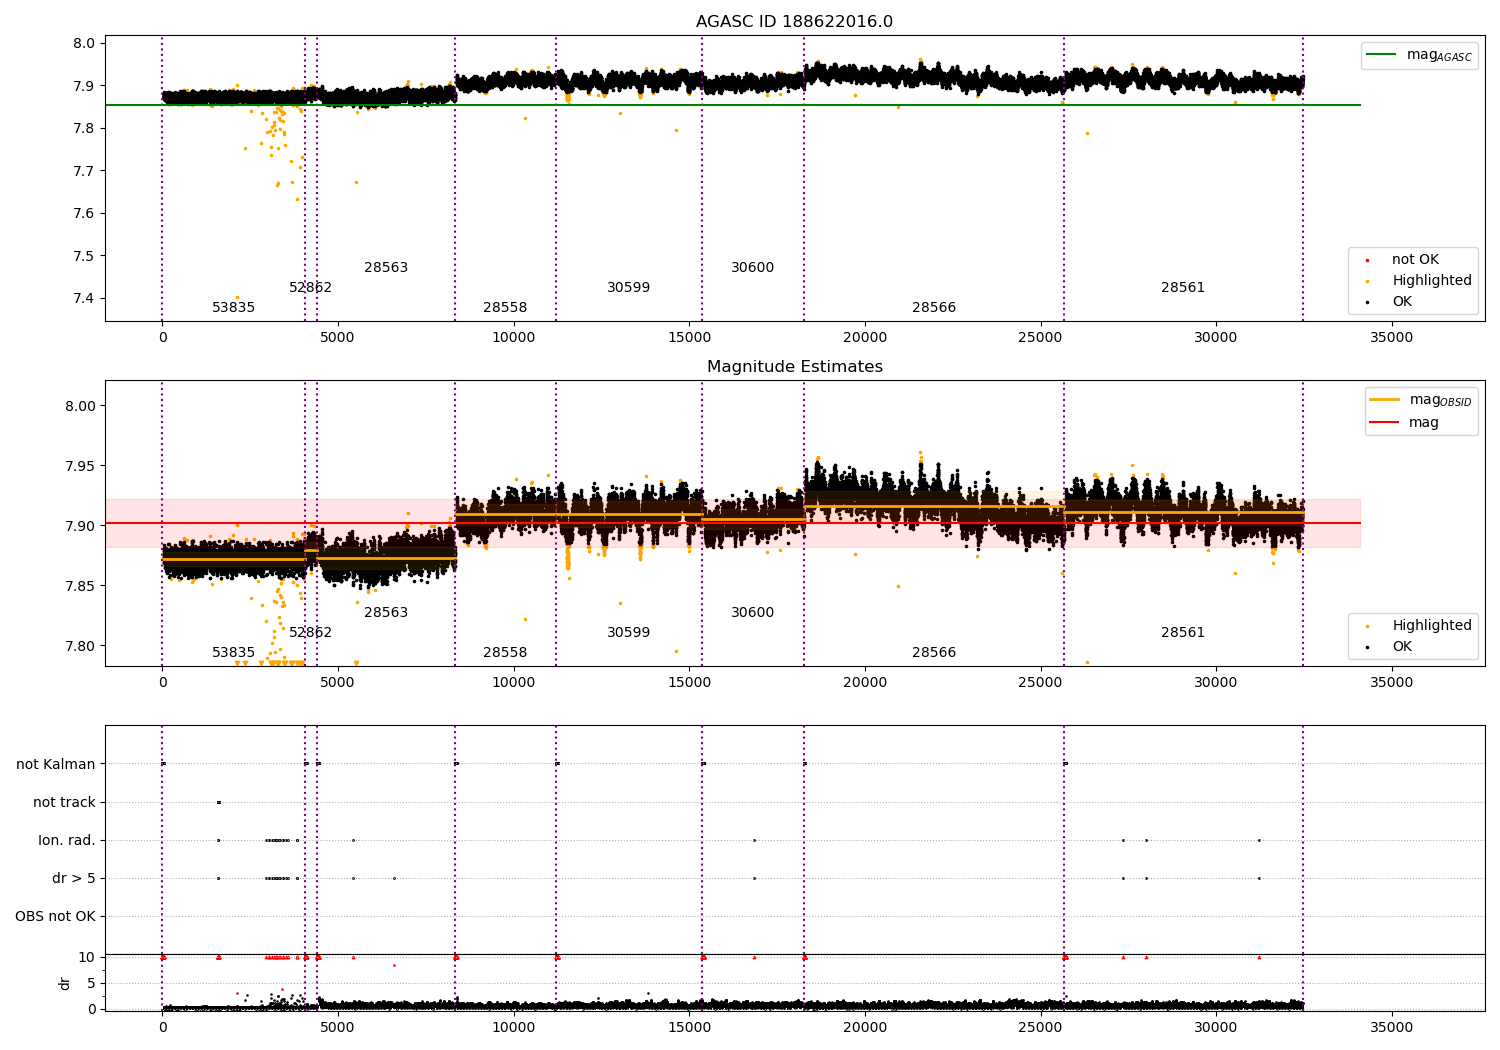1500x1050 pixels.
Task: Click obsid label 28558 in Magnitude Estimates plot
Action: coord(505,653)
